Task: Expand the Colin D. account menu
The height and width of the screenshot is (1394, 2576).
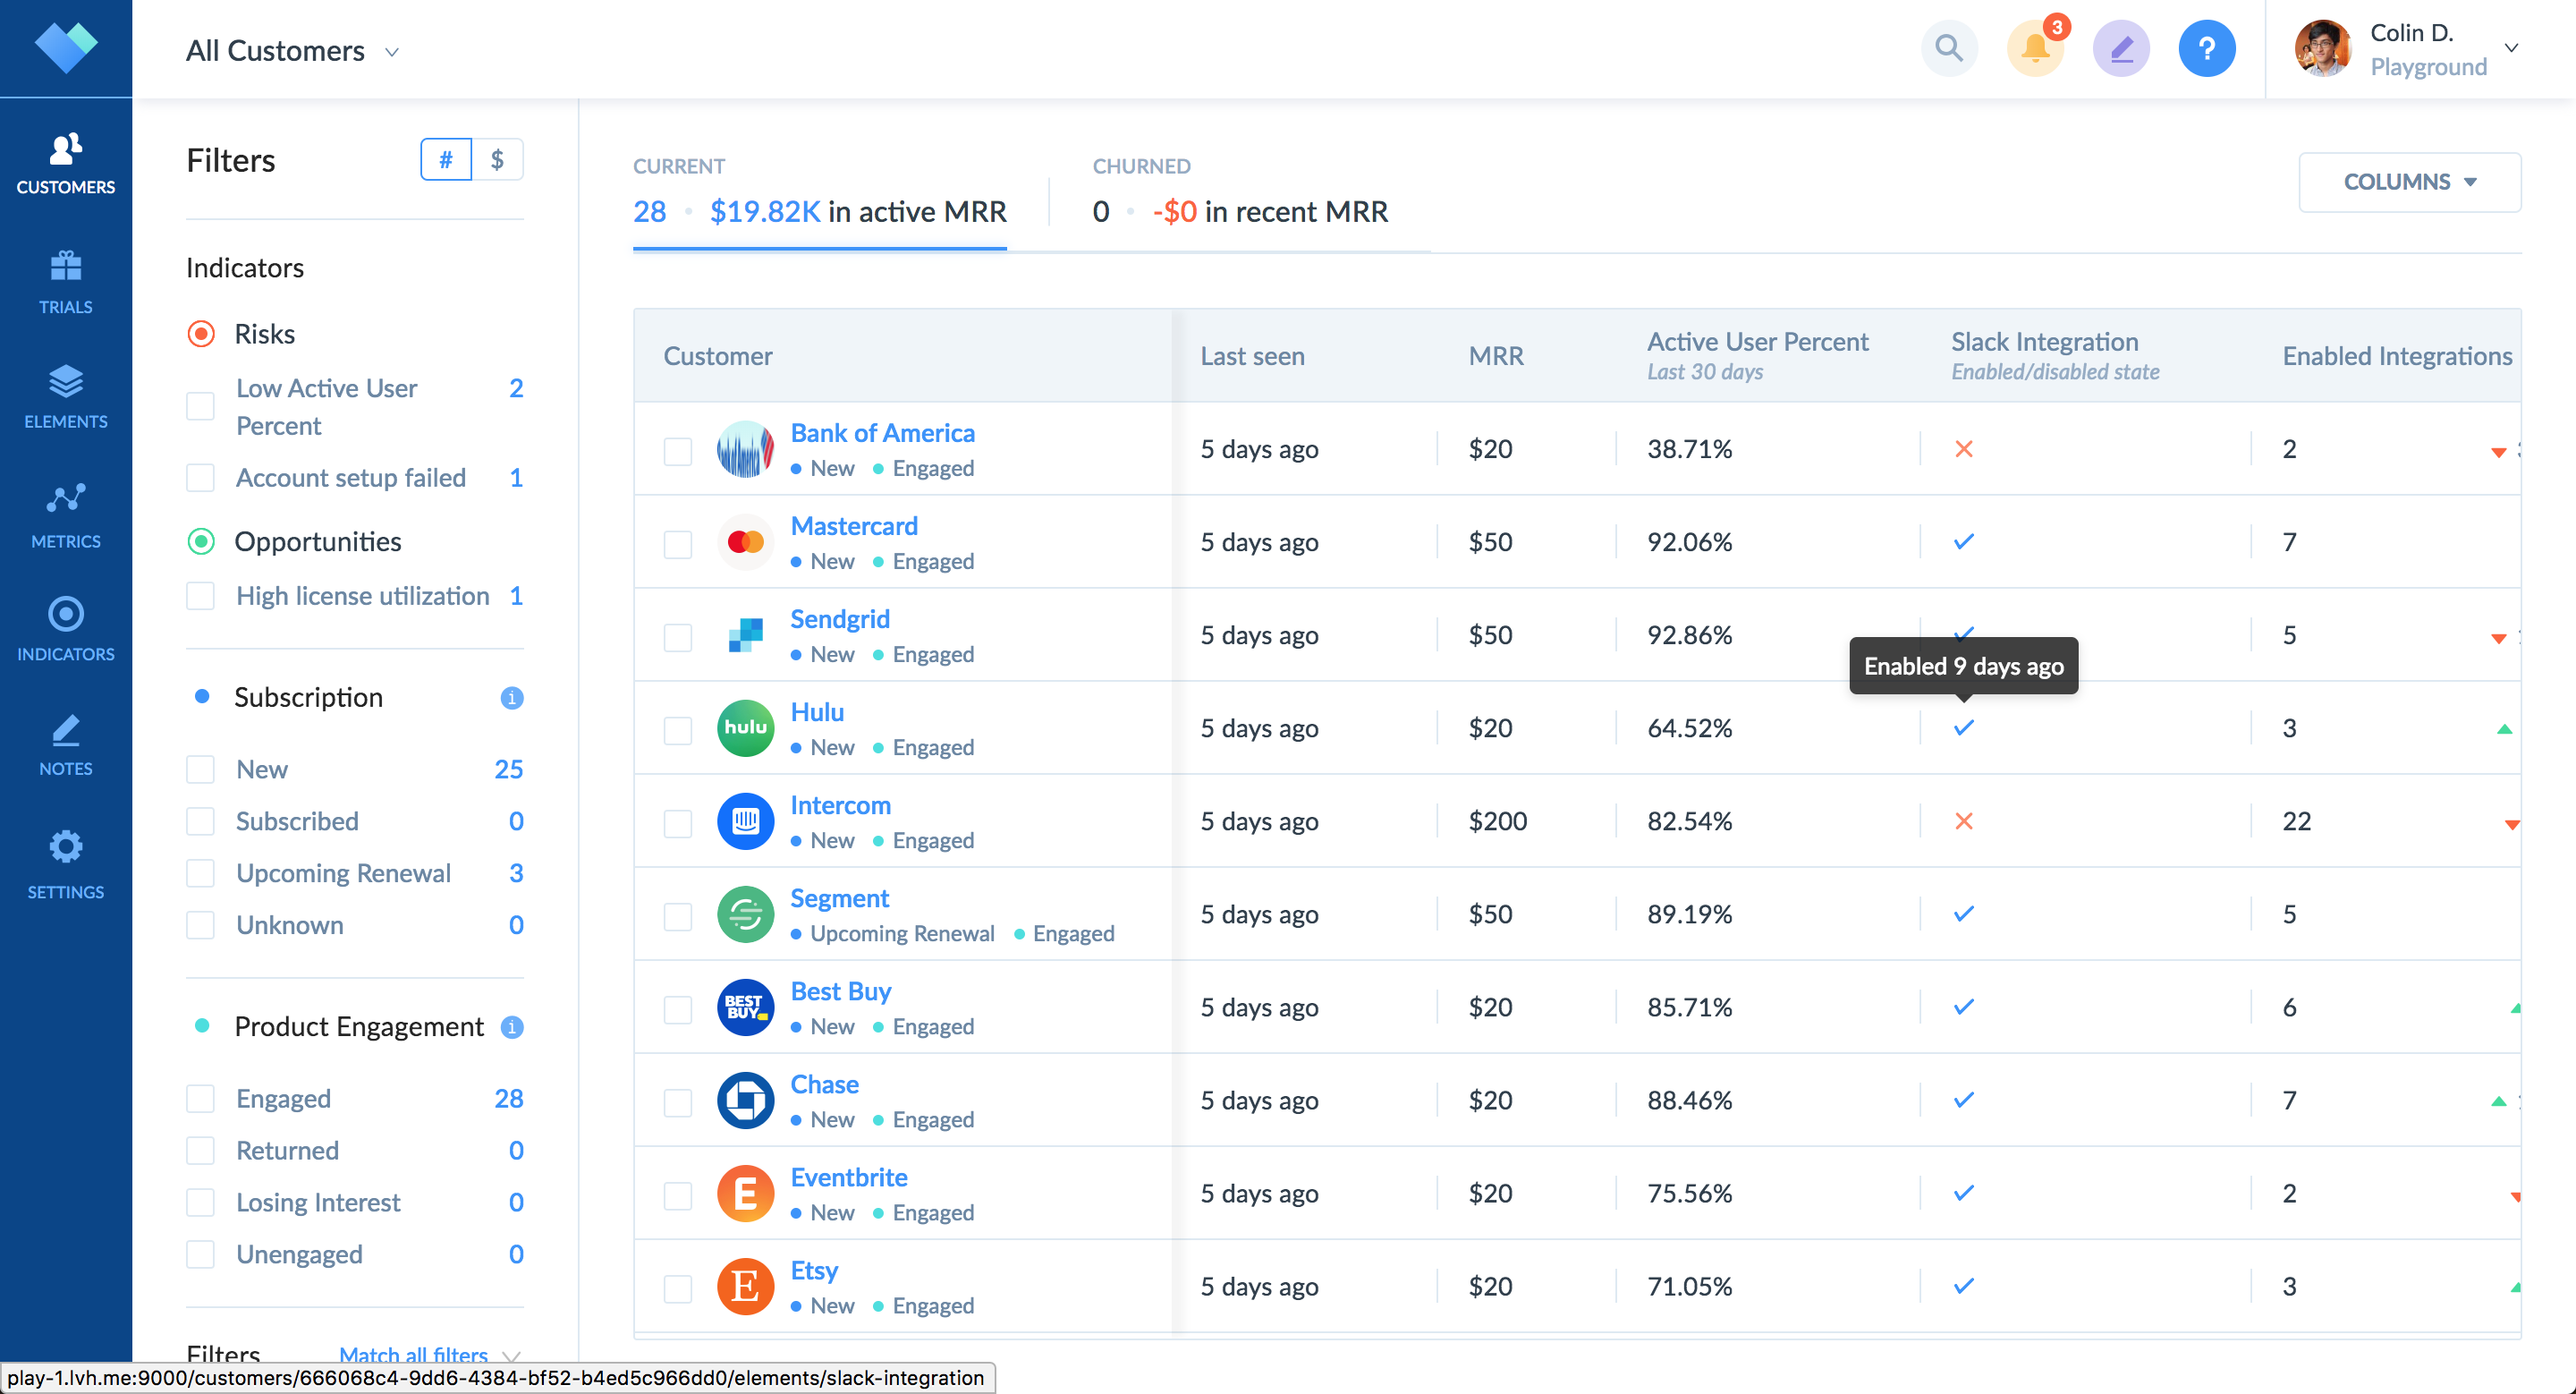Action: tap(2510, 48)
